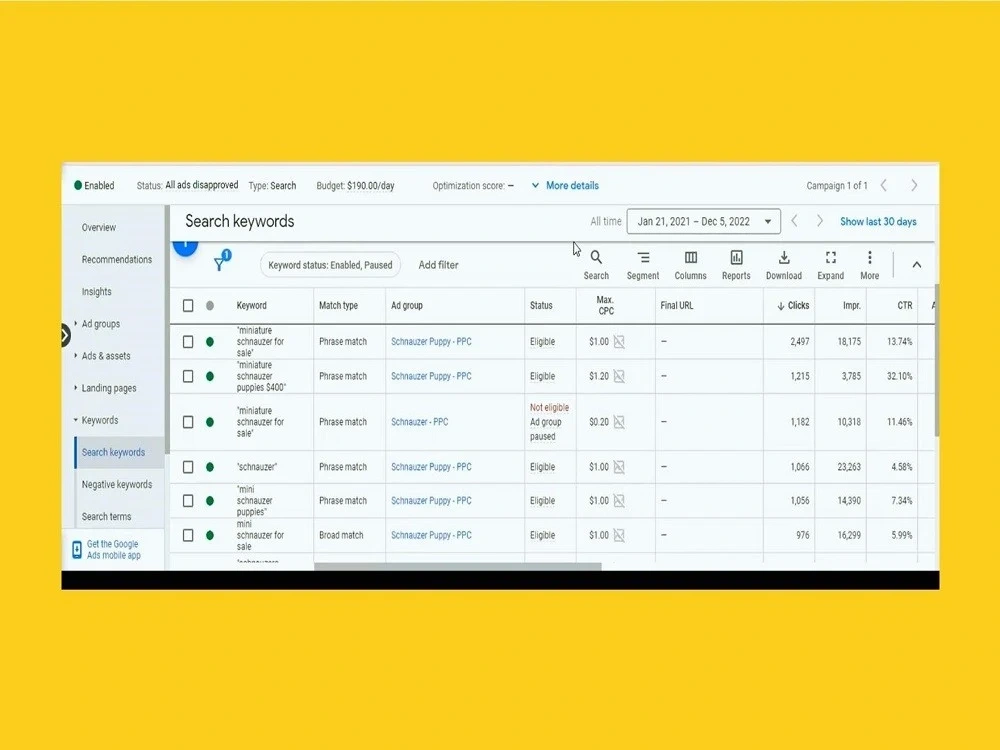Sort by Clicks column header
Screen dimensions: 1000x750
pos(793,305)
